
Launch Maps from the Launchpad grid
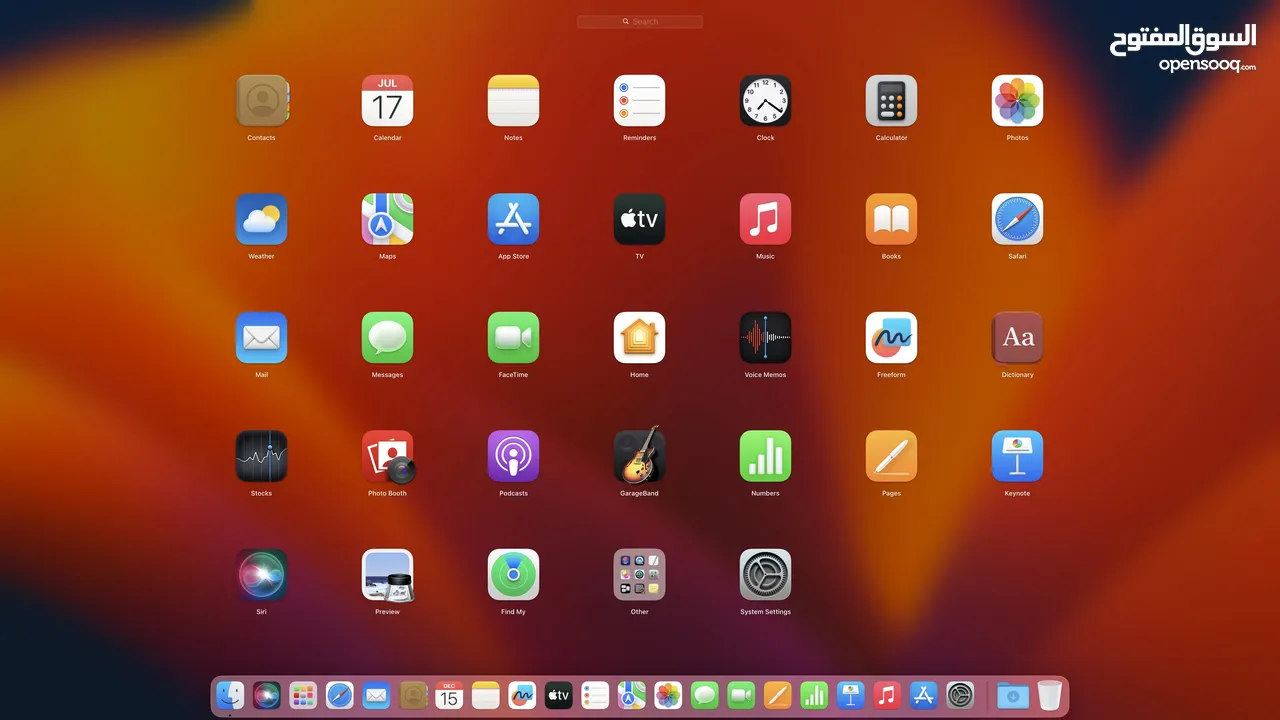387,219
